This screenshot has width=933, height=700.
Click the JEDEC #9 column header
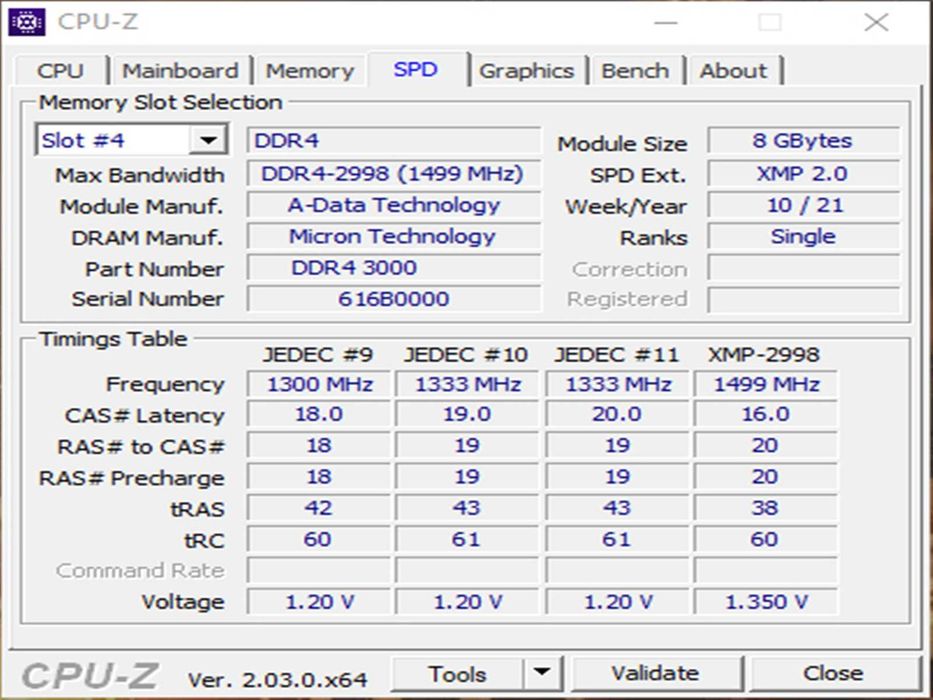click(318, 355)
